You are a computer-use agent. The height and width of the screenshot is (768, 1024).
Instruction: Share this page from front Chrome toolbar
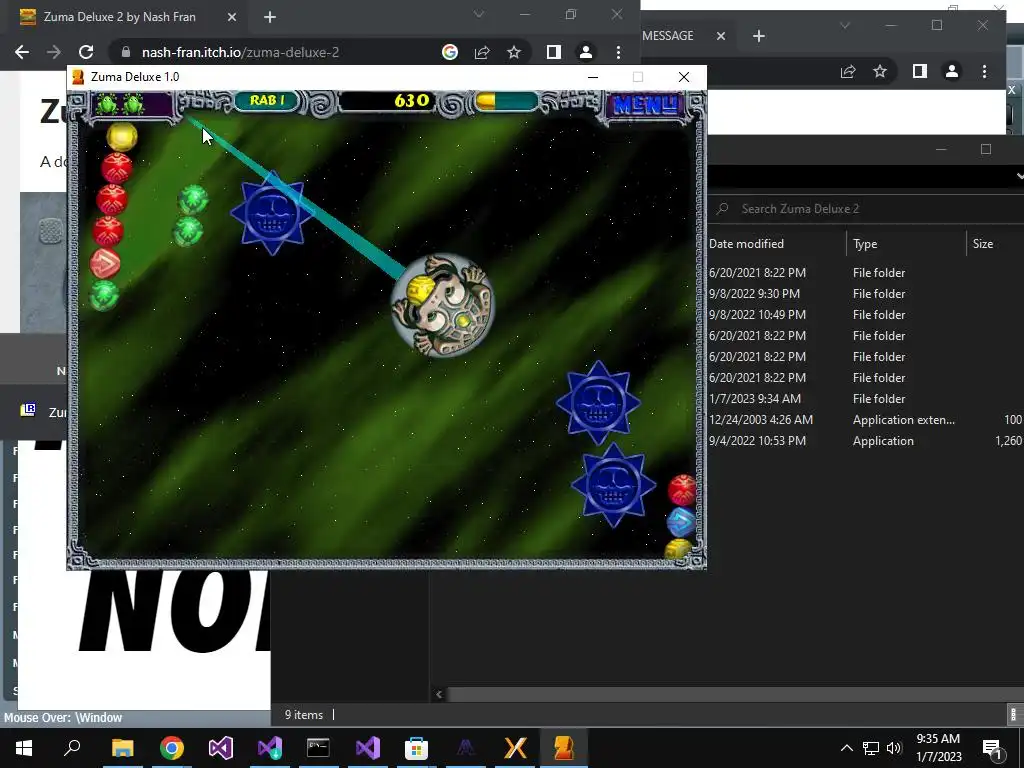point(482,52)
